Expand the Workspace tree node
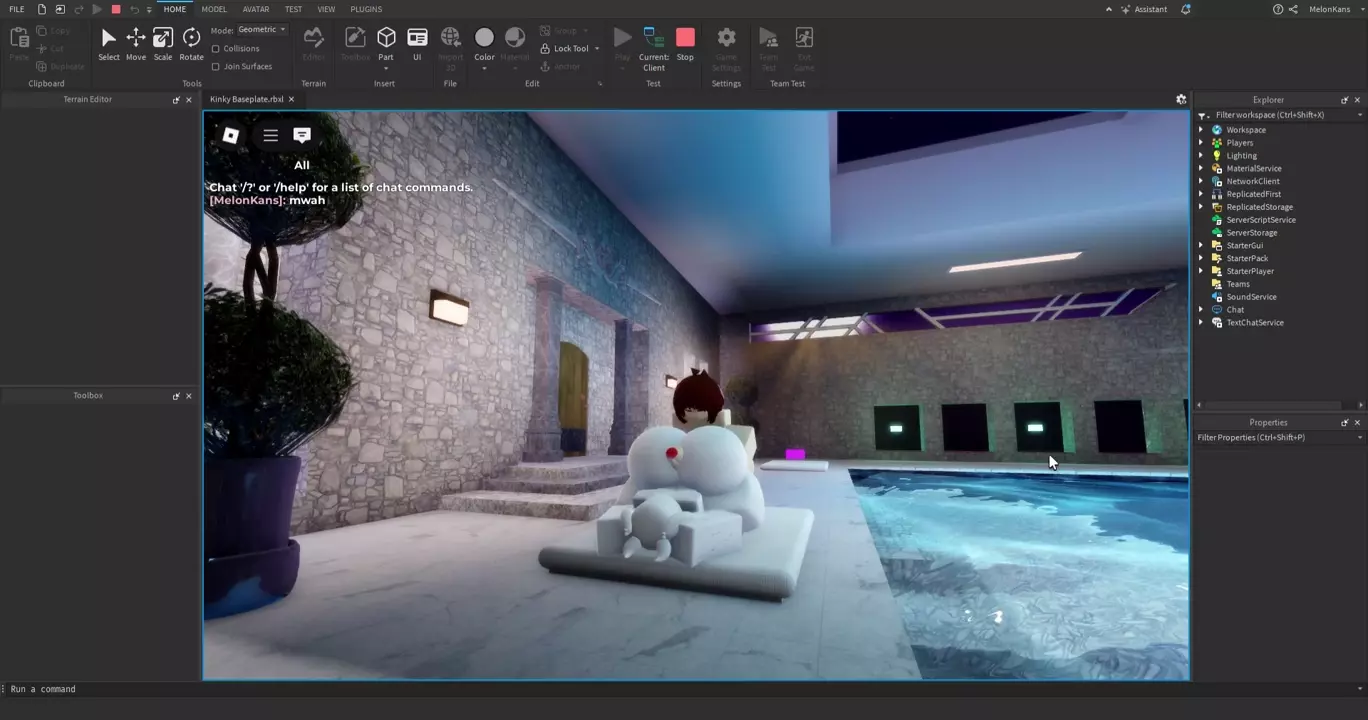1368x720 pixels. (x=1201, y=130)
